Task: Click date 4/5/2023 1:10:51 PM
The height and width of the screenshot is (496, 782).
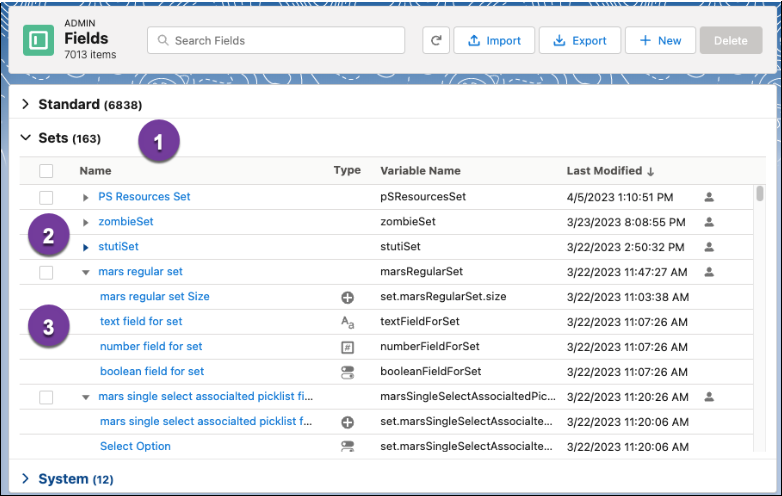Action: coord(620,197)
